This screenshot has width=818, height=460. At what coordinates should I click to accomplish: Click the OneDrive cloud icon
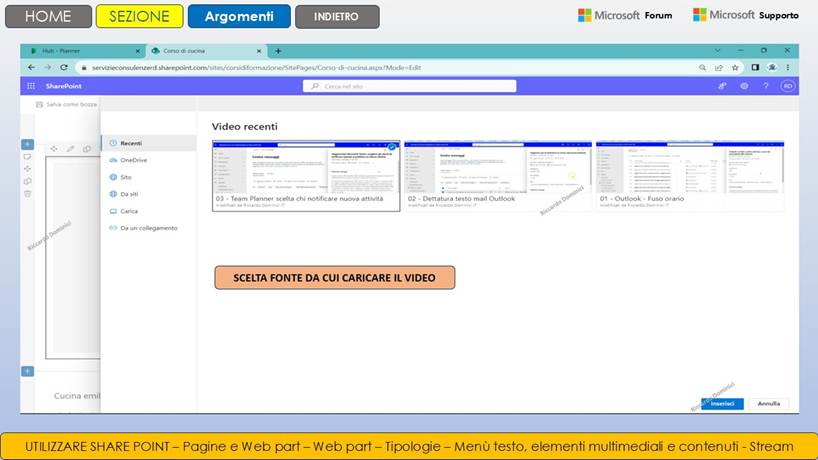(113, 160)
